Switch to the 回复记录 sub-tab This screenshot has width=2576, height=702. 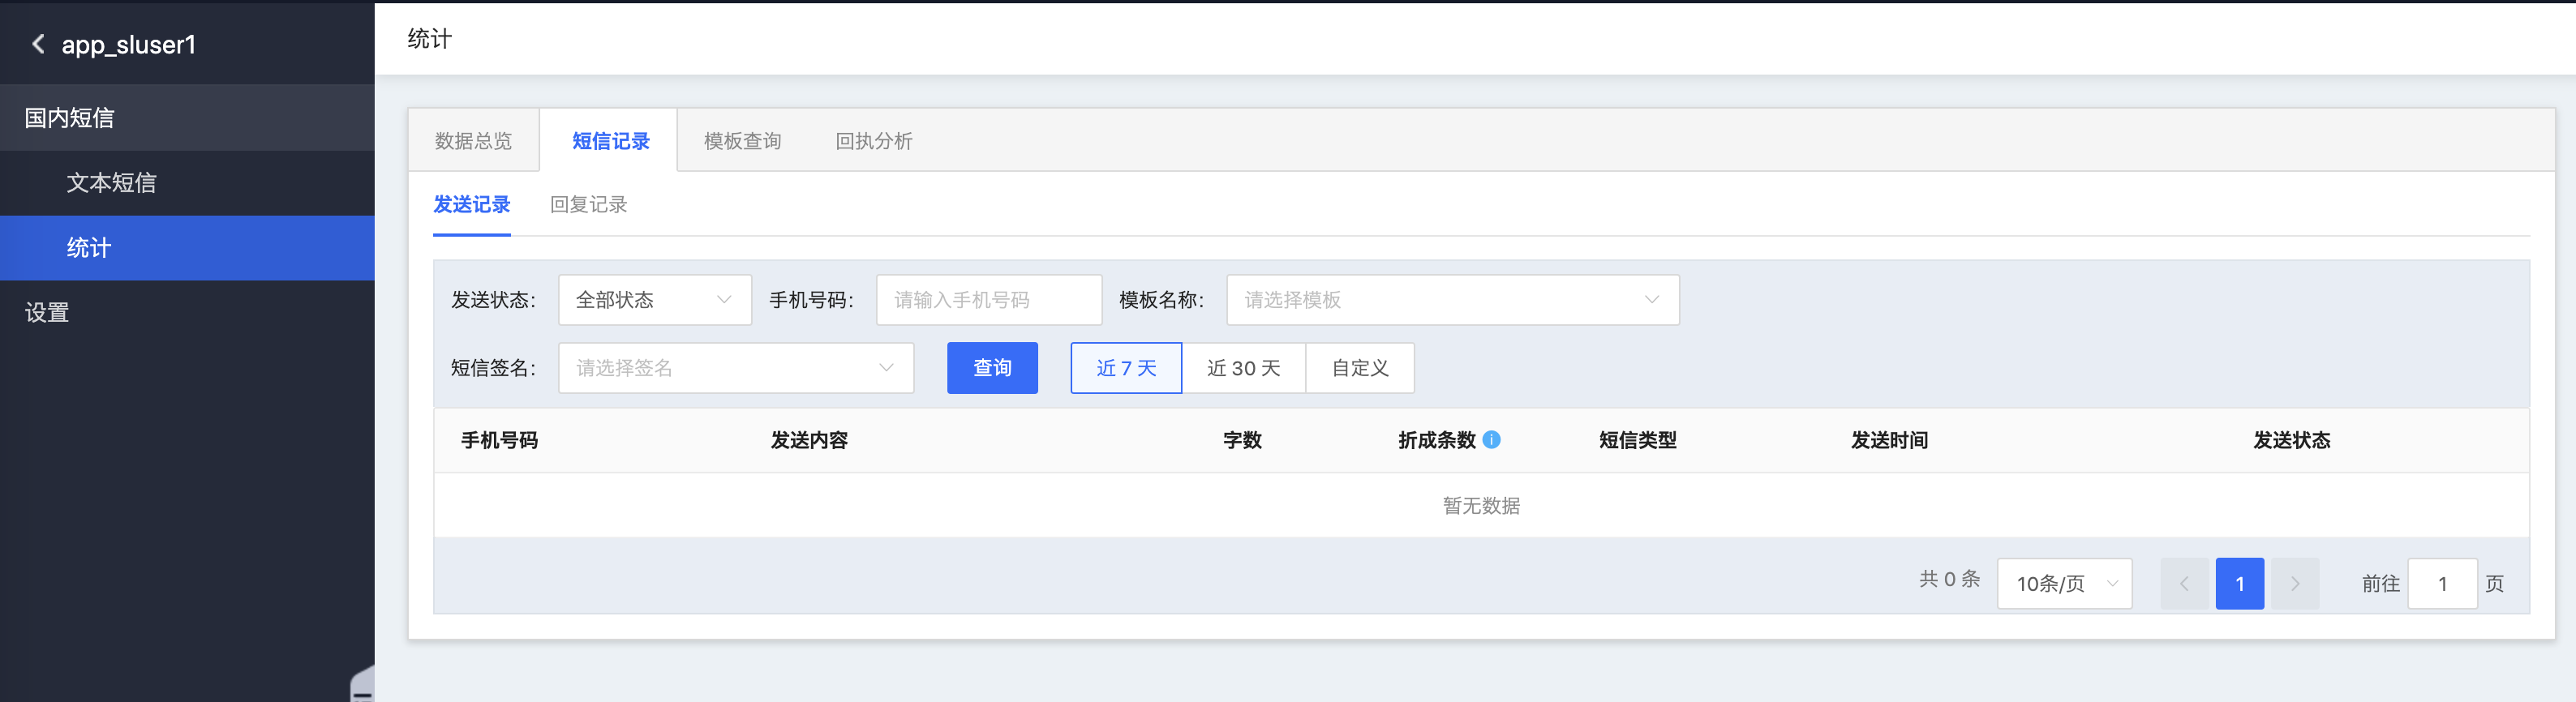[588, 205]
